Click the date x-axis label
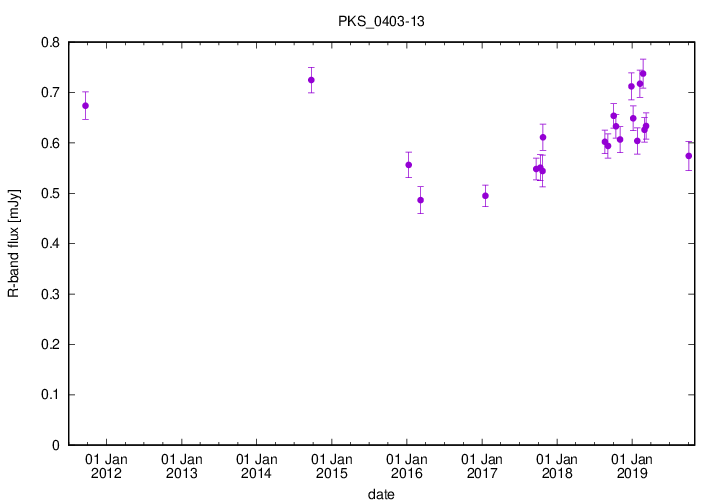 [x=380, y=494]
